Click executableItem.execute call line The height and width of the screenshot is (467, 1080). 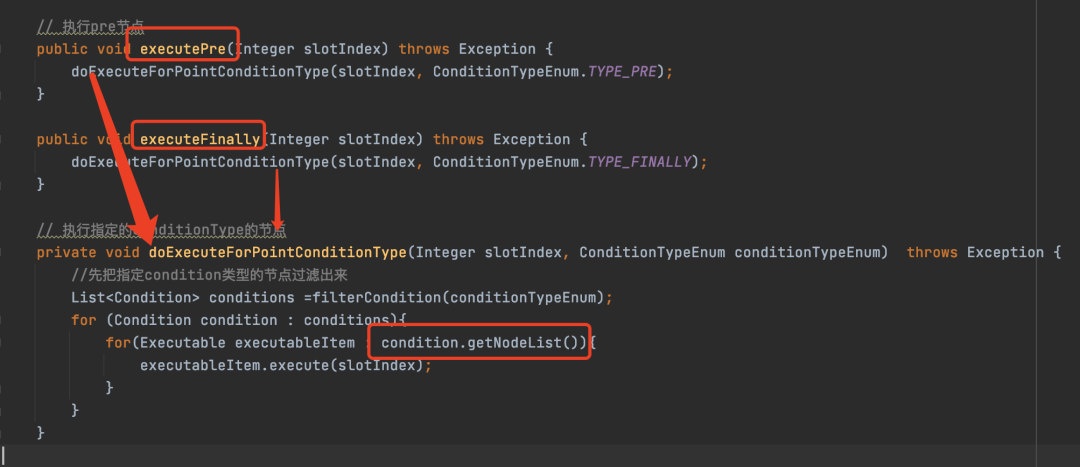point(286,366)
